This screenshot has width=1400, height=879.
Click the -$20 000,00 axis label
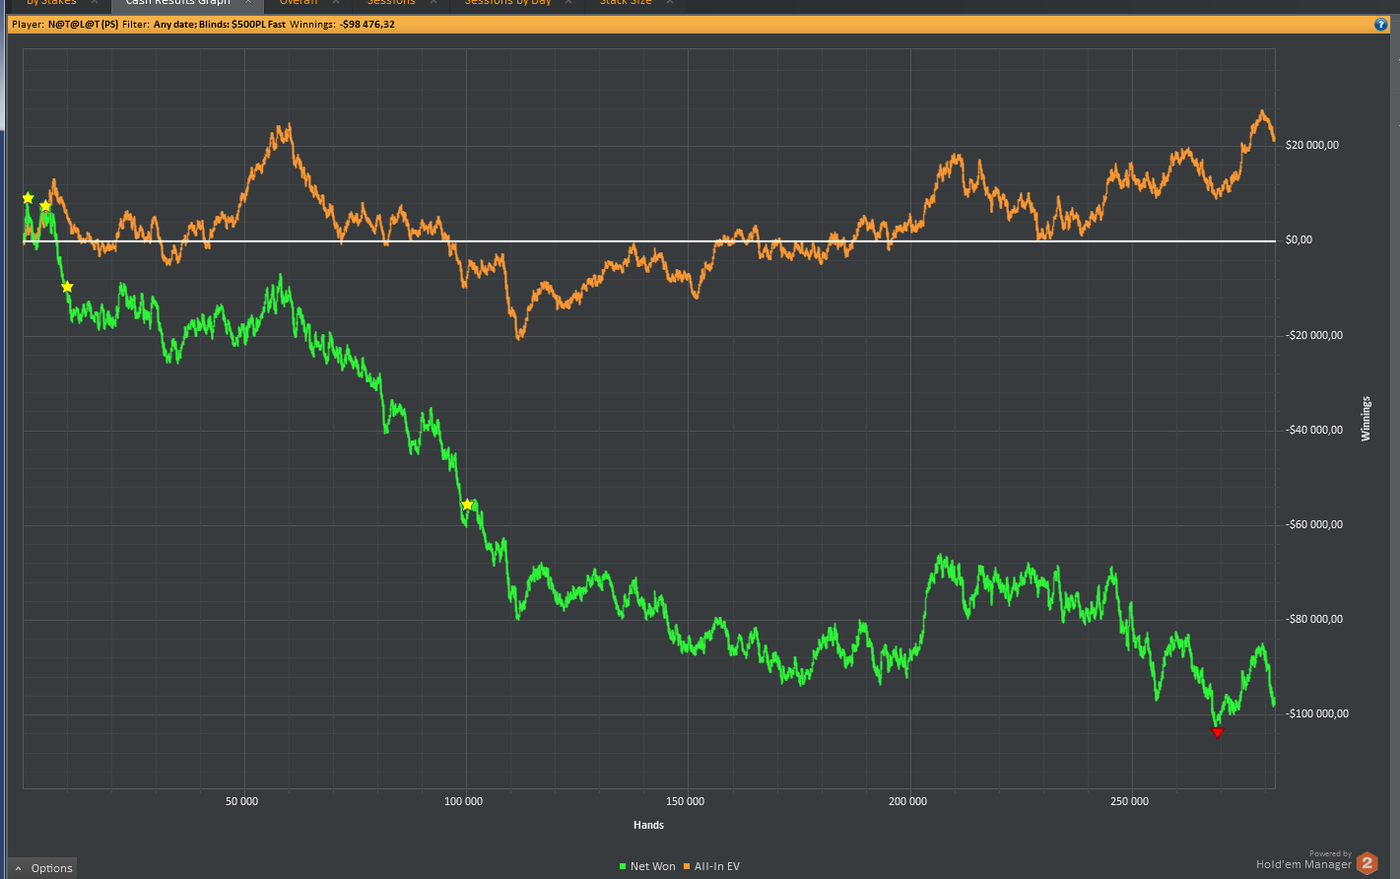(x=1314, y=335)
